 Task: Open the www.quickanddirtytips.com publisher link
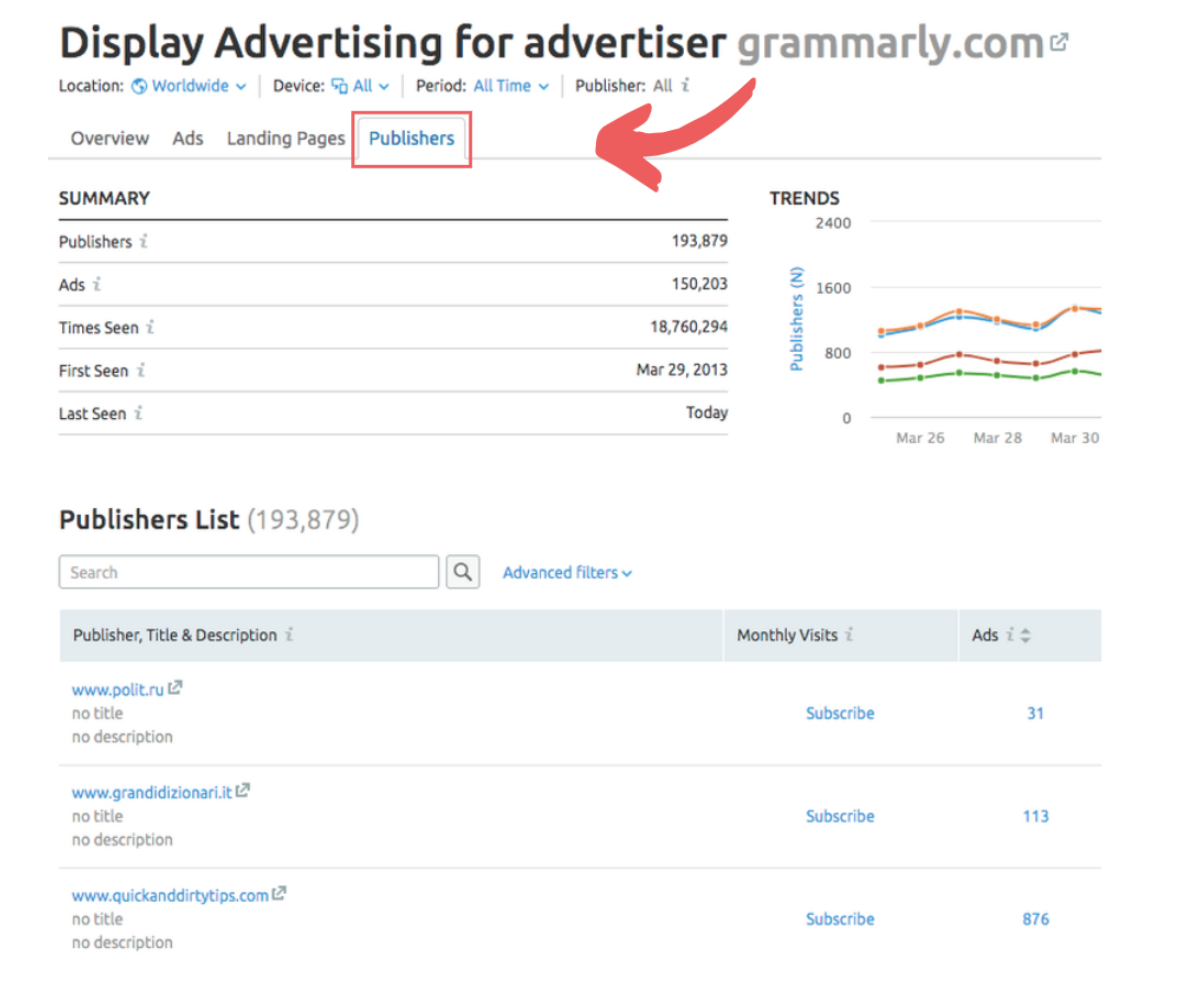point(170,895)
